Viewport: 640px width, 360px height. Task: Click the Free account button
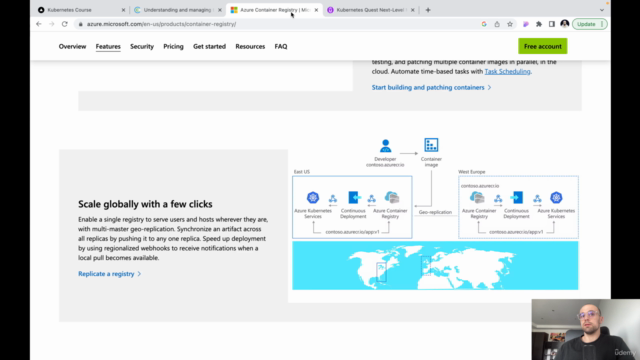pos(542,46)
